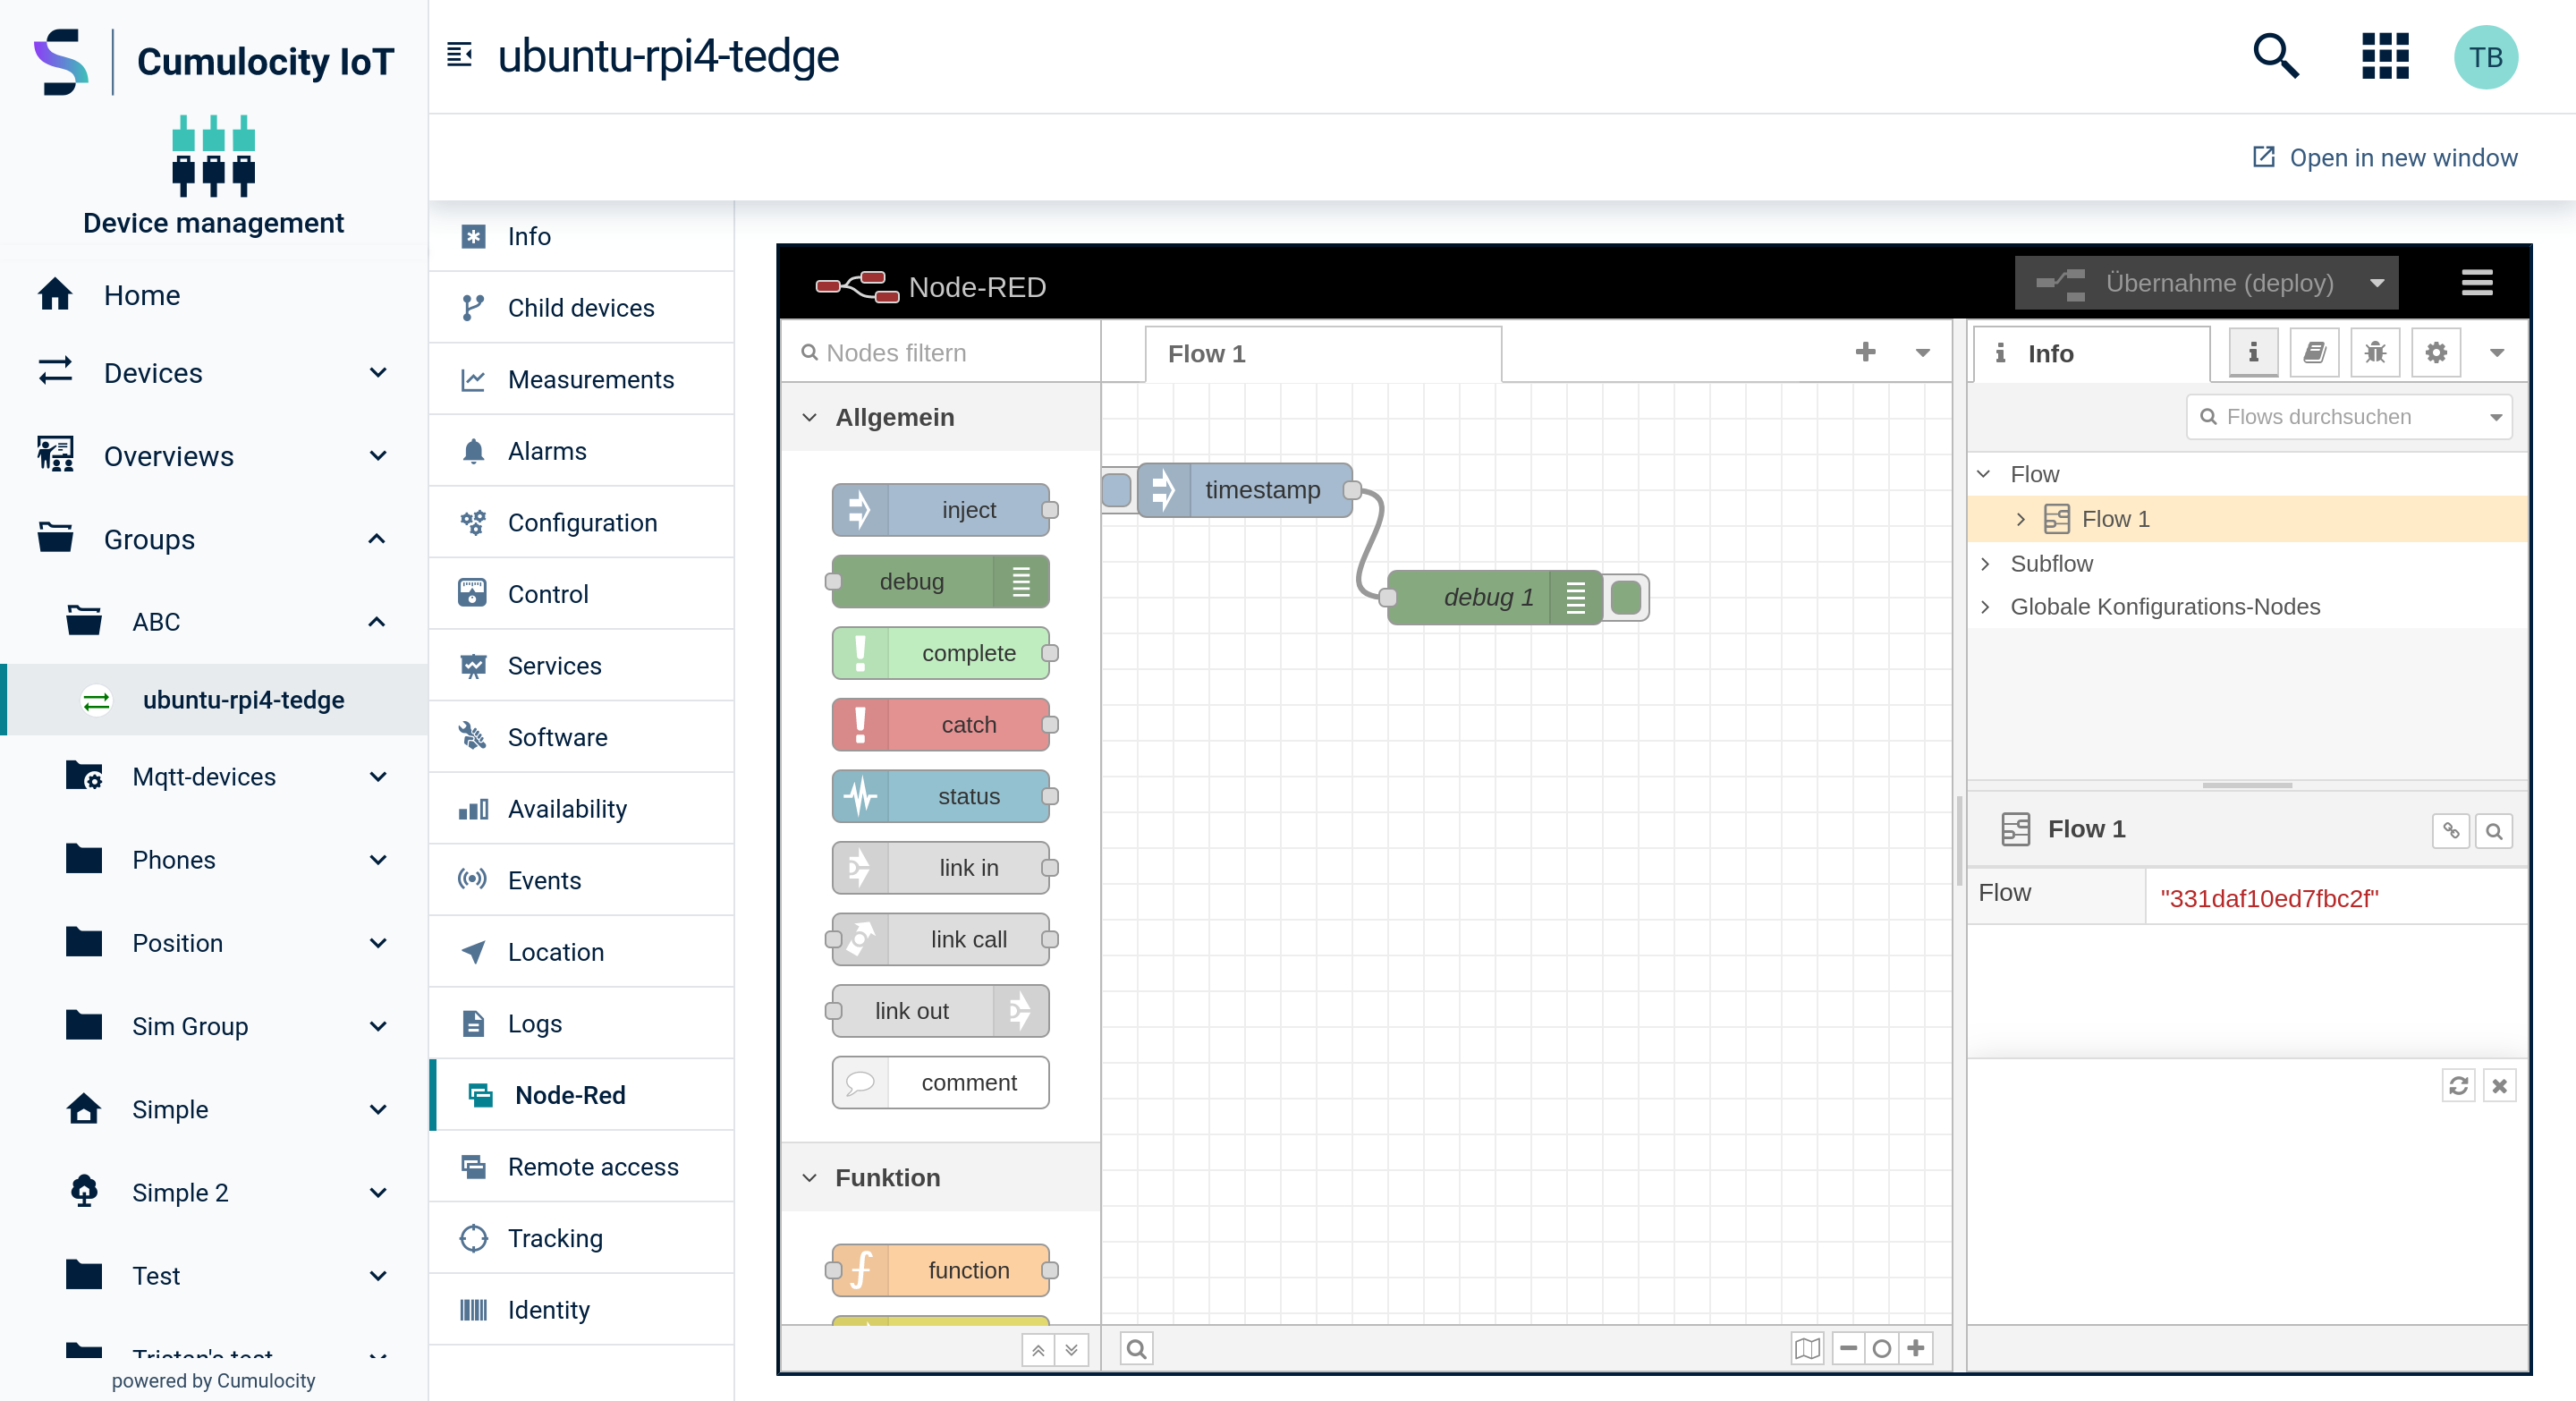The height and width of the screenshot is (1401, 2576).
Task: Select the catch palette node
Action: point(941,725)
